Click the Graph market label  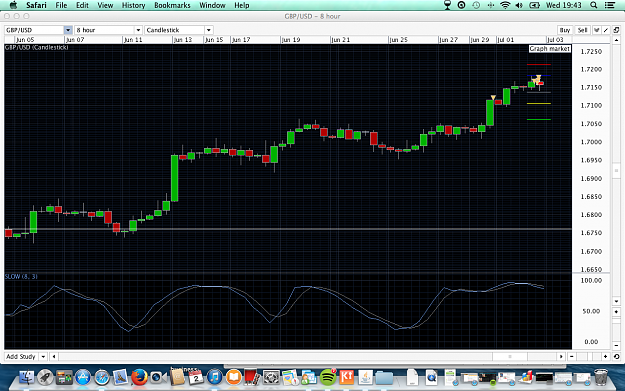point(550,49)
